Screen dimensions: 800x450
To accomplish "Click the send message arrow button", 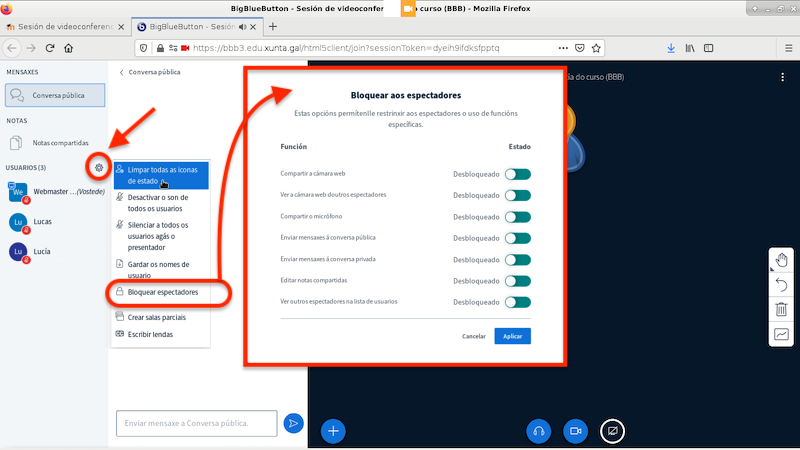I will tap(293, 424).
